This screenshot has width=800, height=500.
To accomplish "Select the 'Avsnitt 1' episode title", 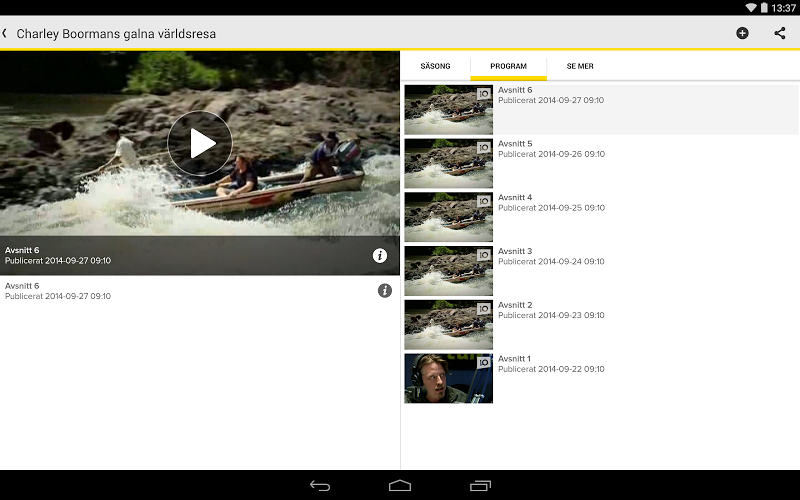I will coord(514,359).
